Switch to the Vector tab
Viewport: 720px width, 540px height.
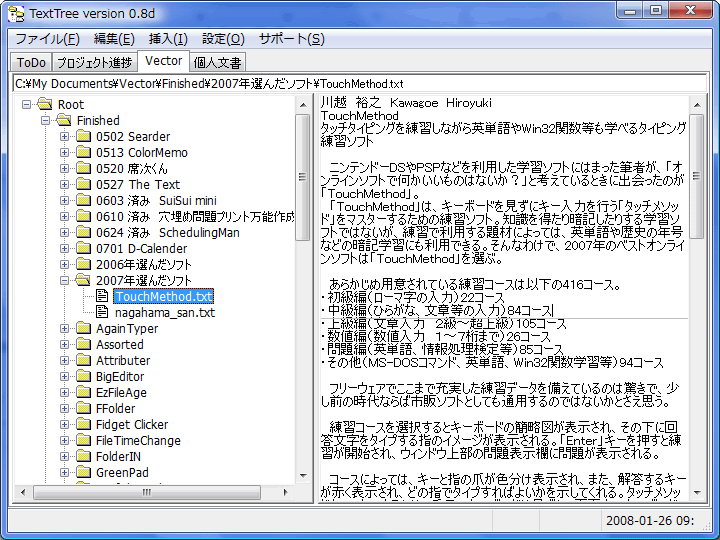(x=163, y=61)
